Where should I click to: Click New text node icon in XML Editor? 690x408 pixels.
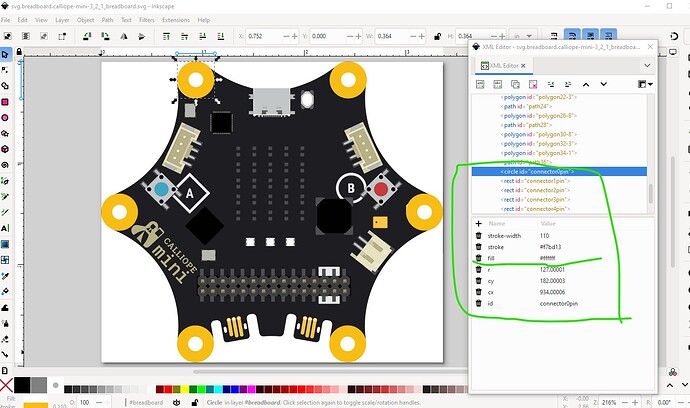[498, 84]
